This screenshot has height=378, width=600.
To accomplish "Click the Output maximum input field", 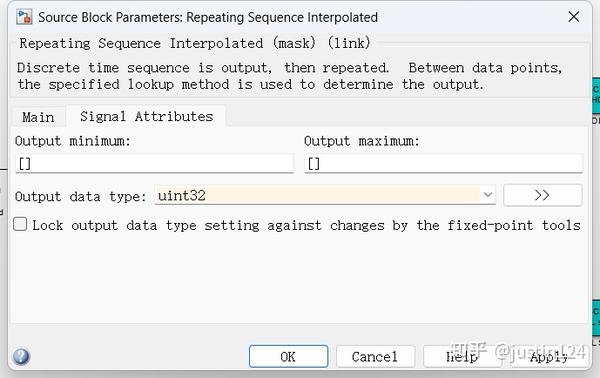I will (443, 164).
